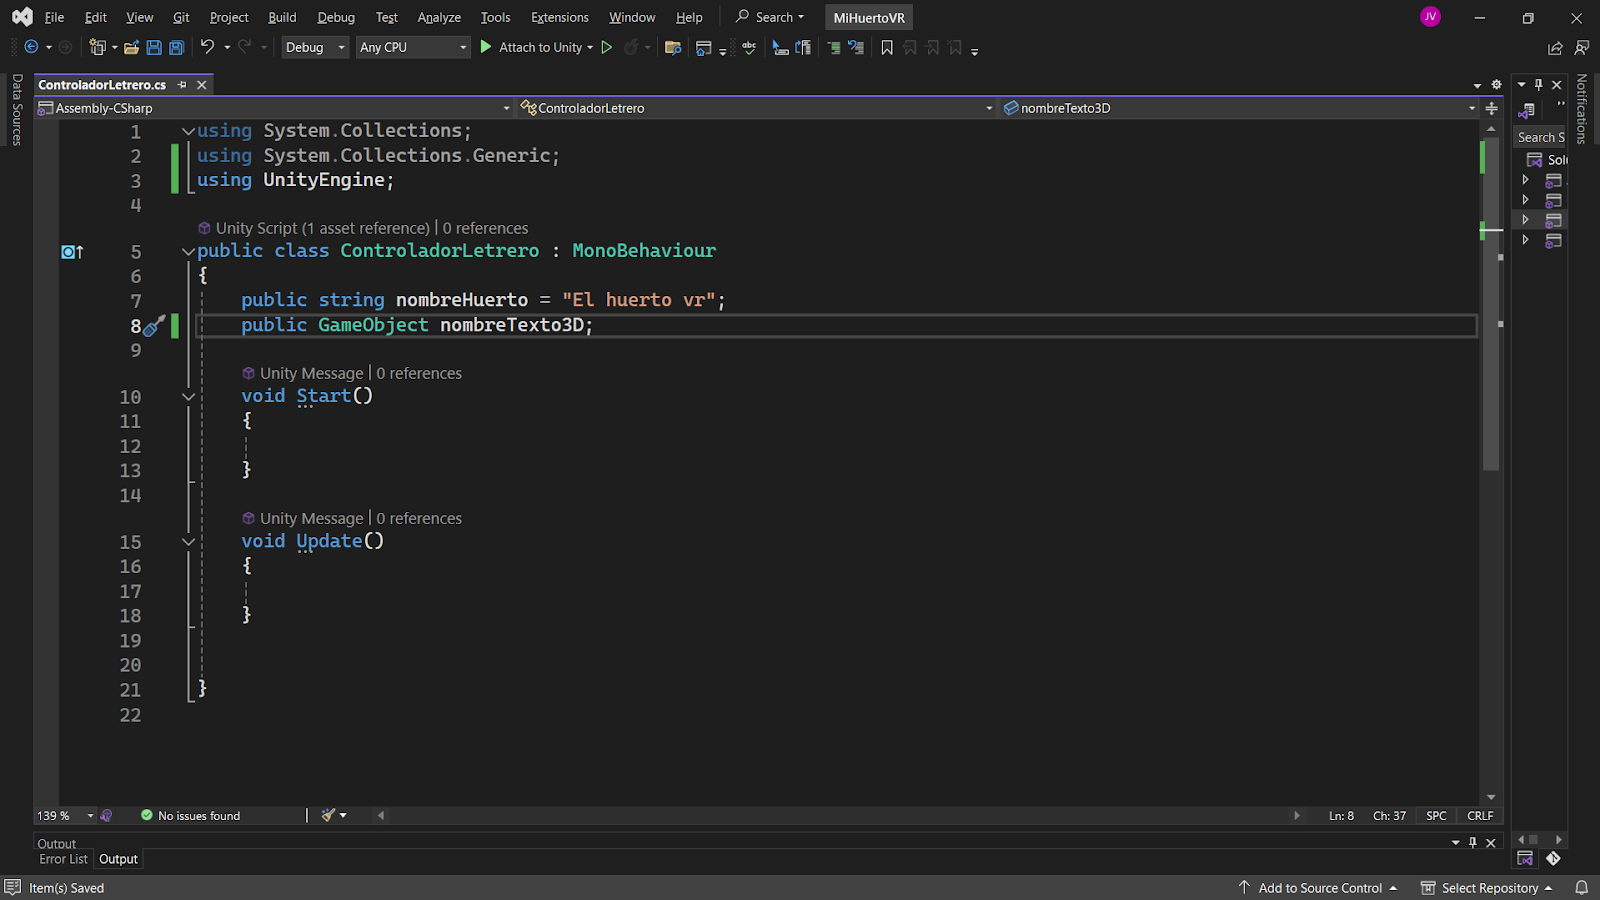
Task: Open the Extensions menu
Action: click(559, 17)
